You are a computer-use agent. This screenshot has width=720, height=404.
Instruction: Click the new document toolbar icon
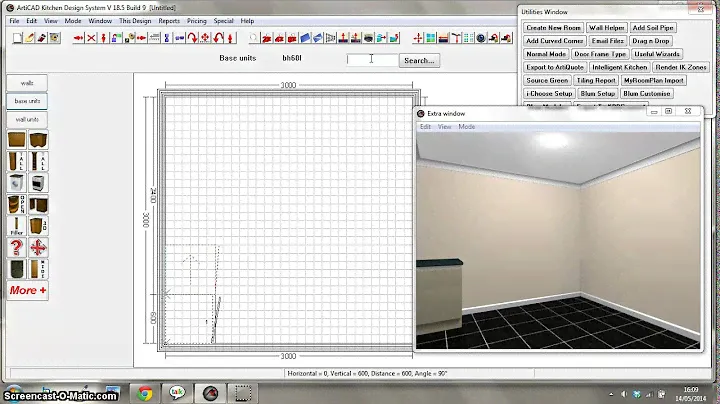15,38
